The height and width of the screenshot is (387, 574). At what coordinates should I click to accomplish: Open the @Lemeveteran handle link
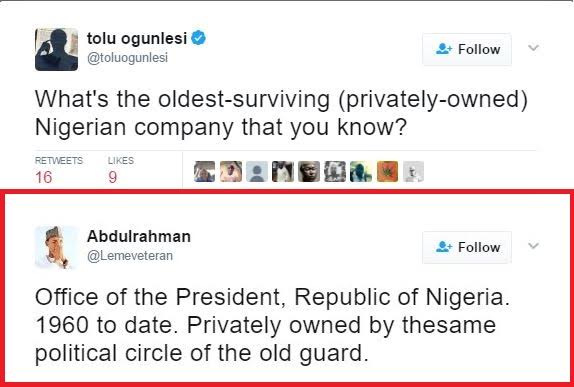pos(130,256)
